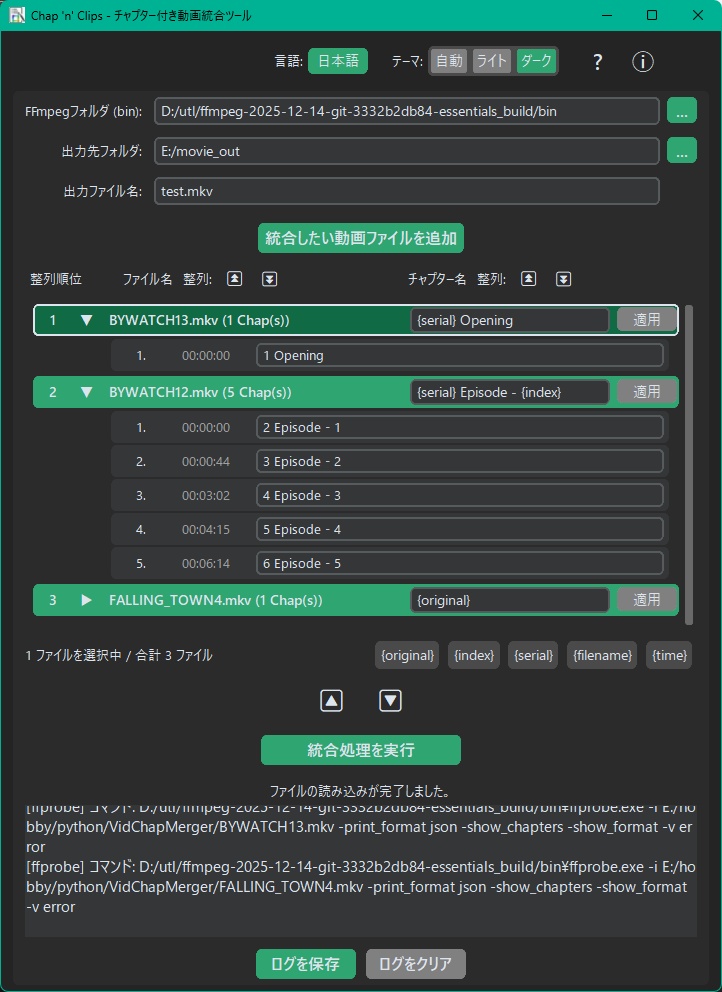This screenshot has width=722, height=992.
Task: Move the selected file down with the down arrow
Action: (390, 700)
